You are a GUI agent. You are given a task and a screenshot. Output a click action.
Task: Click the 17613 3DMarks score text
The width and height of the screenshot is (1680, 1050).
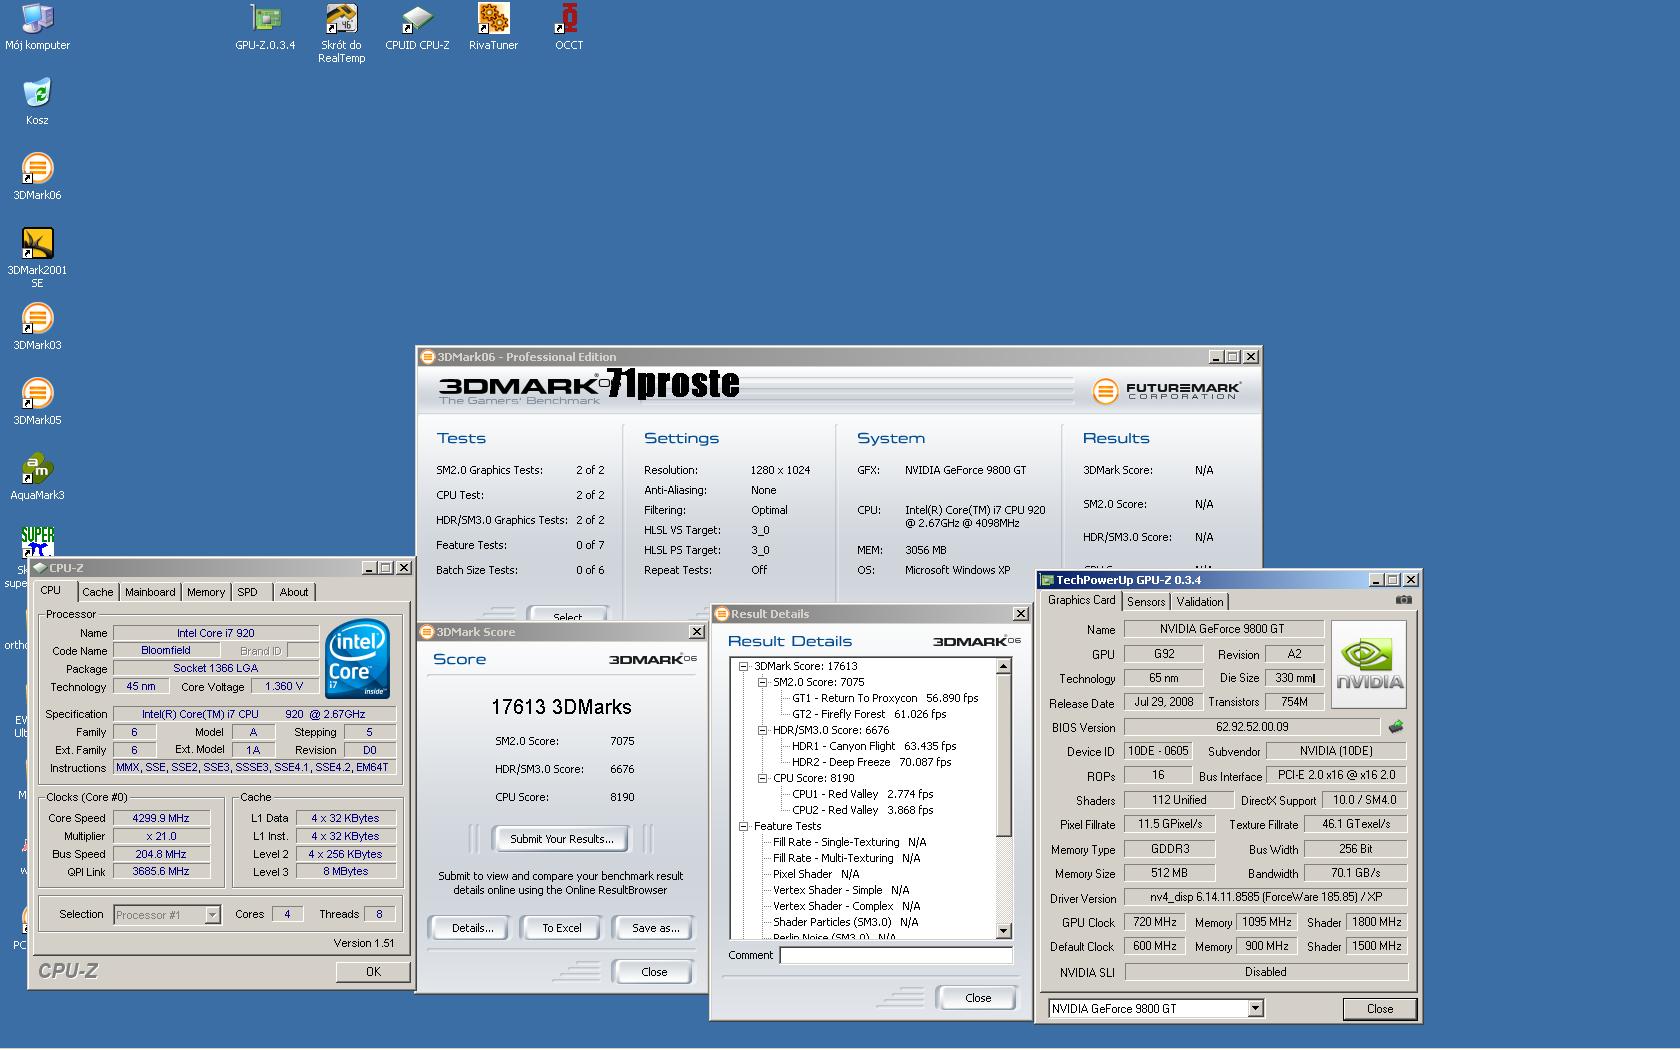[x=561, y=707]
